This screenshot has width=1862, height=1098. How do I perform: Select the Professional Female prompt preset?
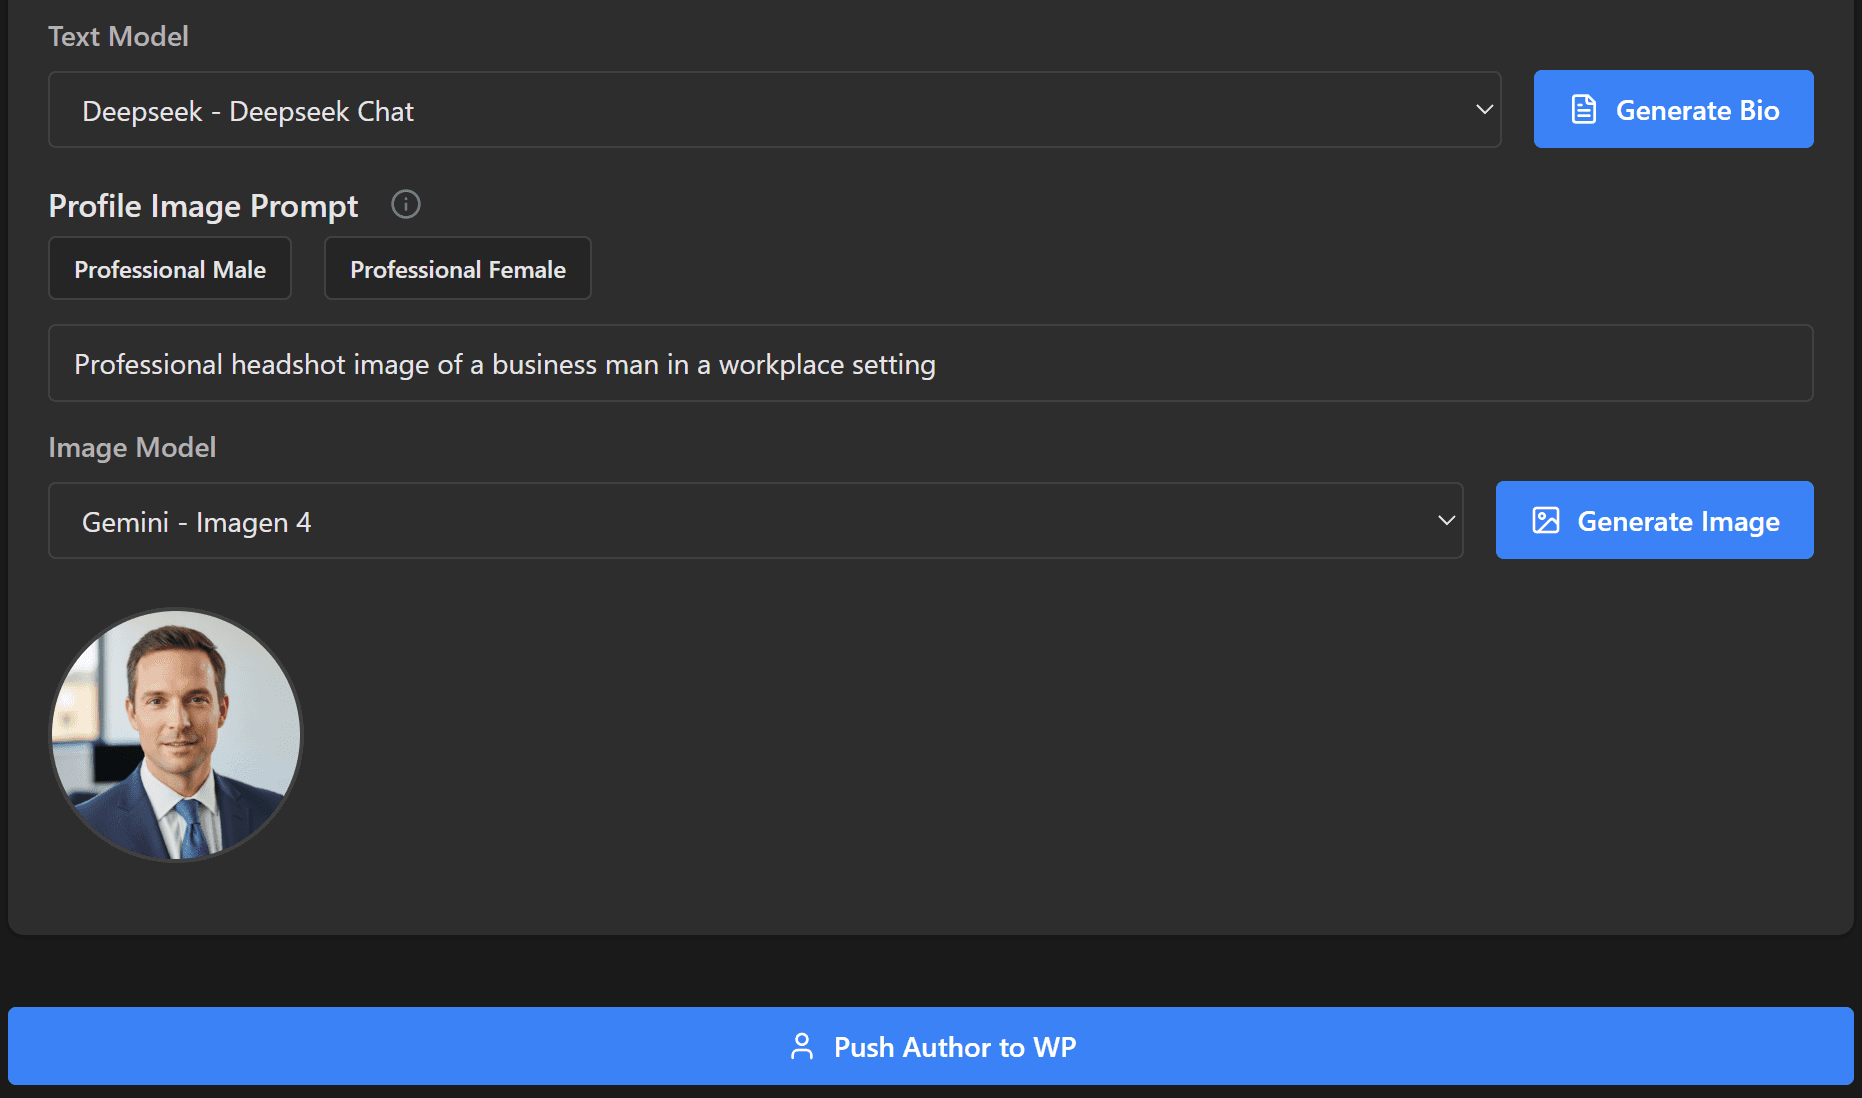coord(457,268)
